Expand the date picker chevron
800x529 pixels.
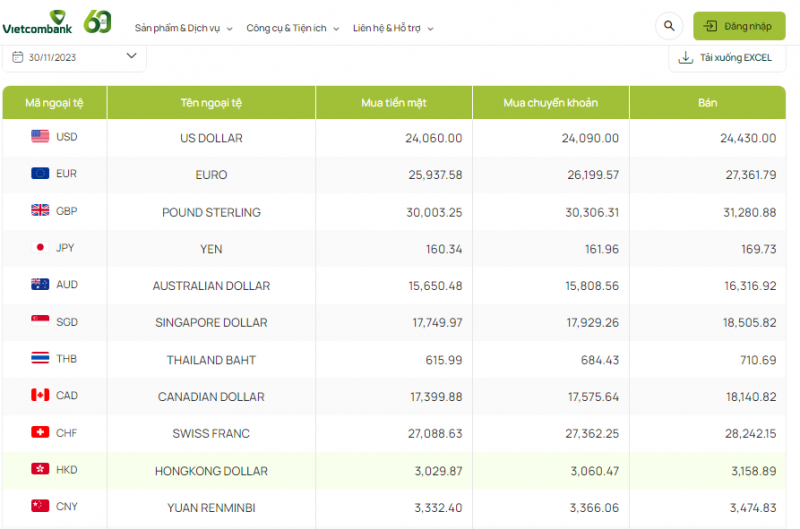click(x=131, y=56)
